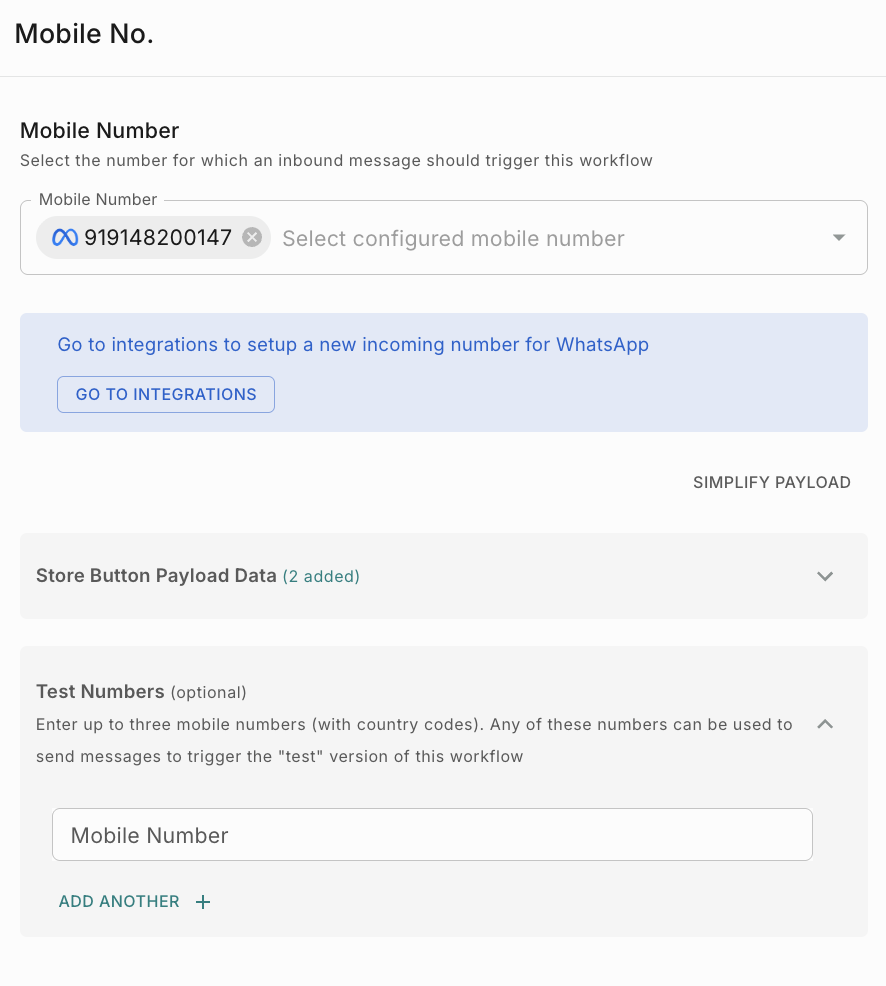This screenshot has height=986, width=886.
Task: Click the upward chevron in Test Numbers section
Action: pyautogui.click(x=825, y=724)
